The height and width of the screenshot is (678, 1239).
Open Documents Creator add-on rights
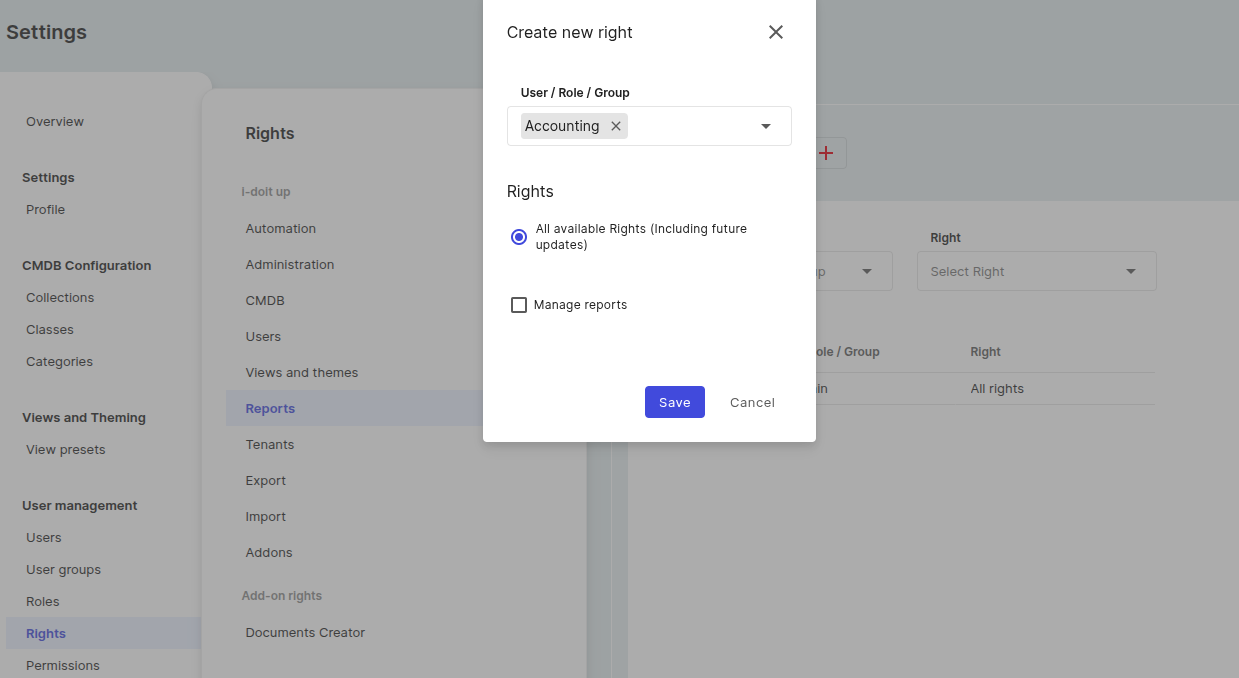pyautogui.click(x=305, y=632)
